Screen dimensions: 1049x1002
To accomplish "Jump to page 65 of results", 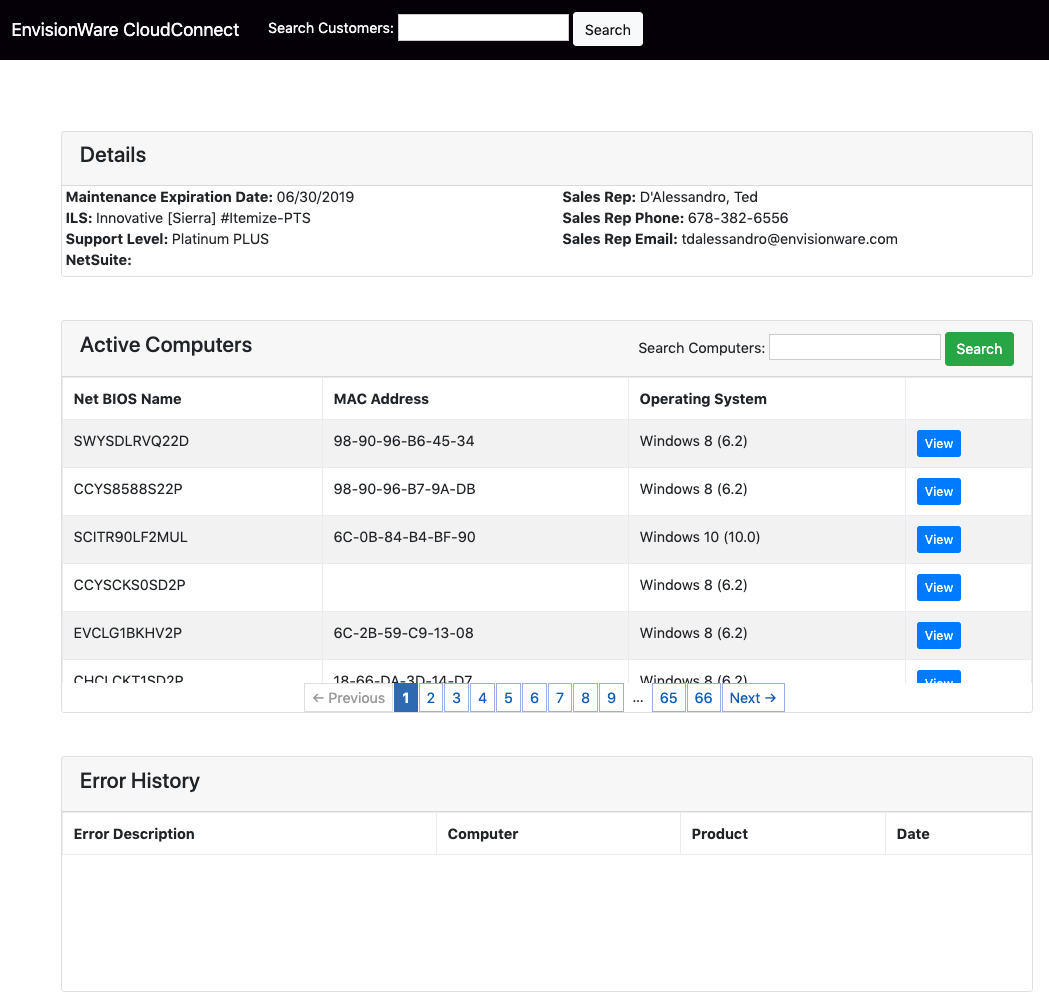I will [x=669, y=698].
